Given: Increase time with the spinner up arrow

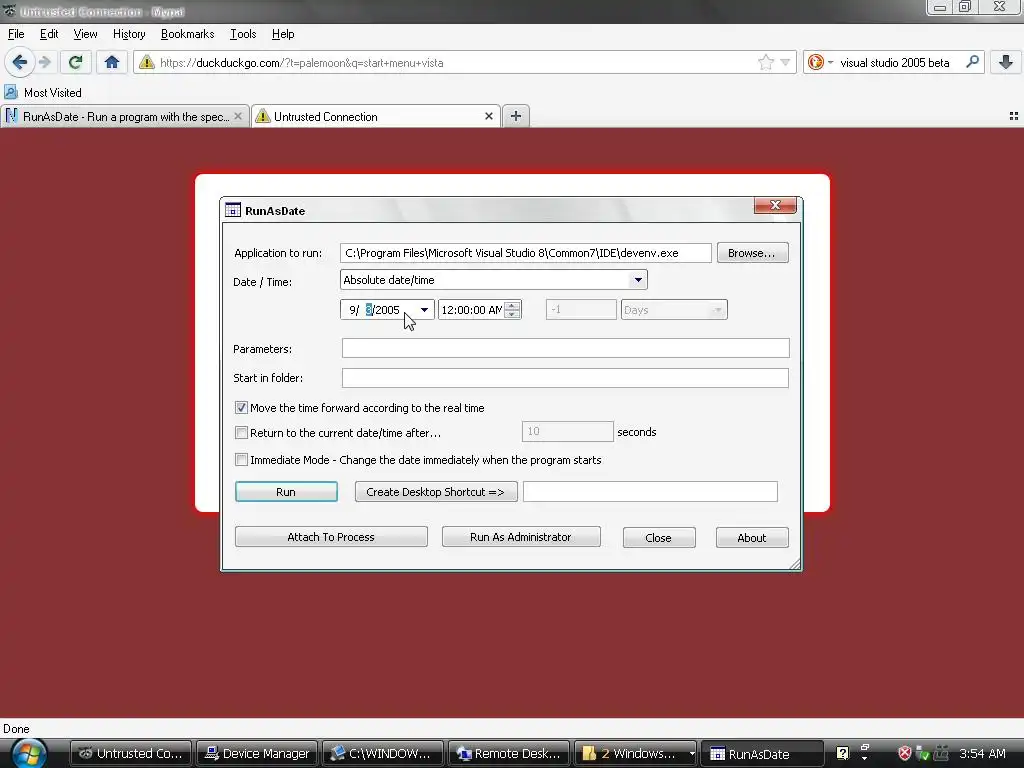Looking at the screenshot, I should [513, 305].
